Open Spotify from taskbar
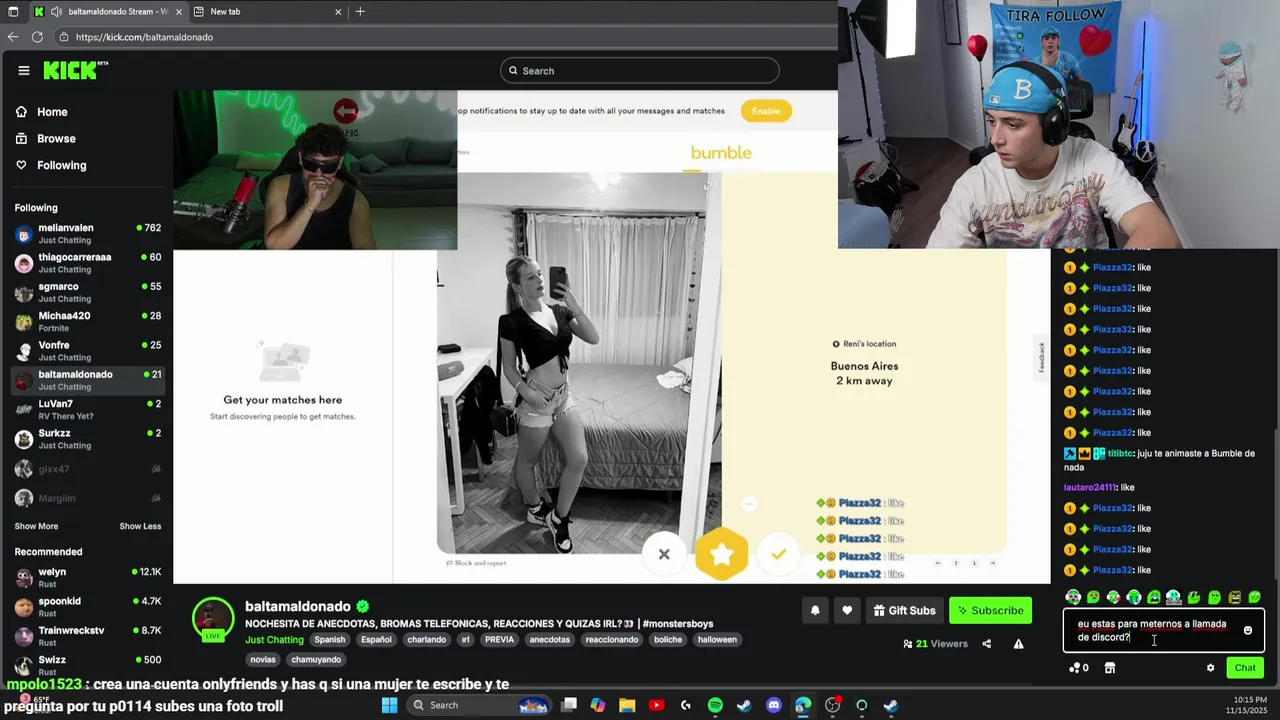This screenshot has width=1280, height=720. point(715,705)
